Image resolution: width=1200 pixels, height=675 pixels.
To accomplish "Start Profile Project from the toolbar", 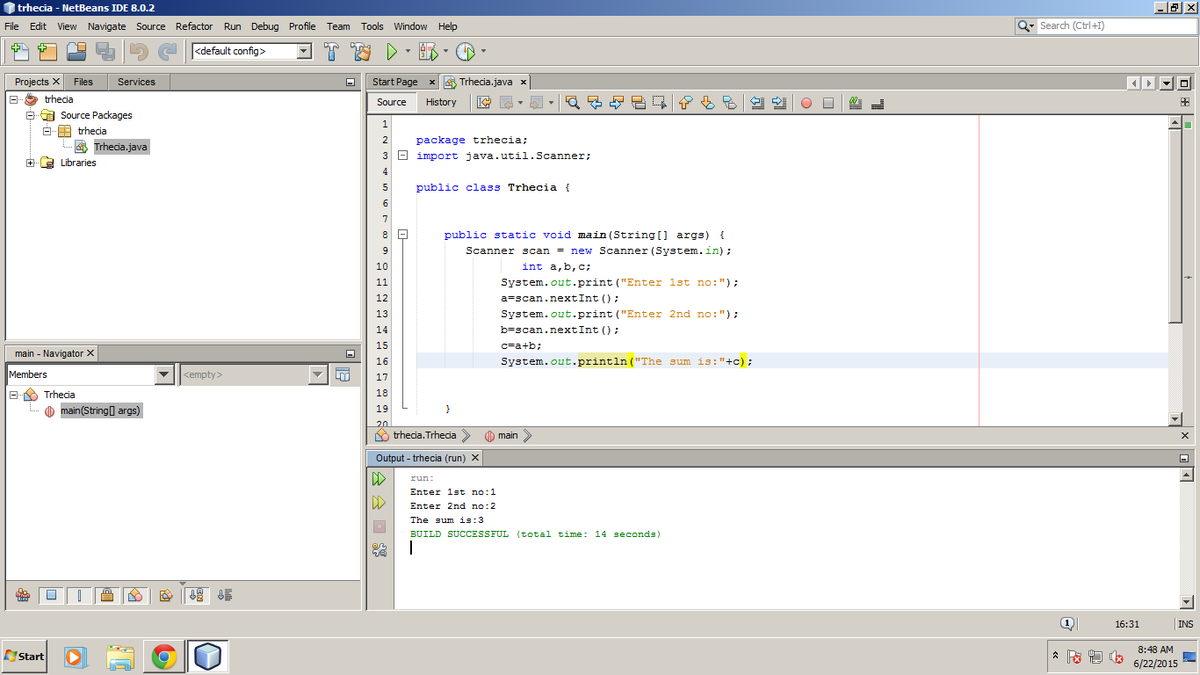I will click(x=465, y=51).
